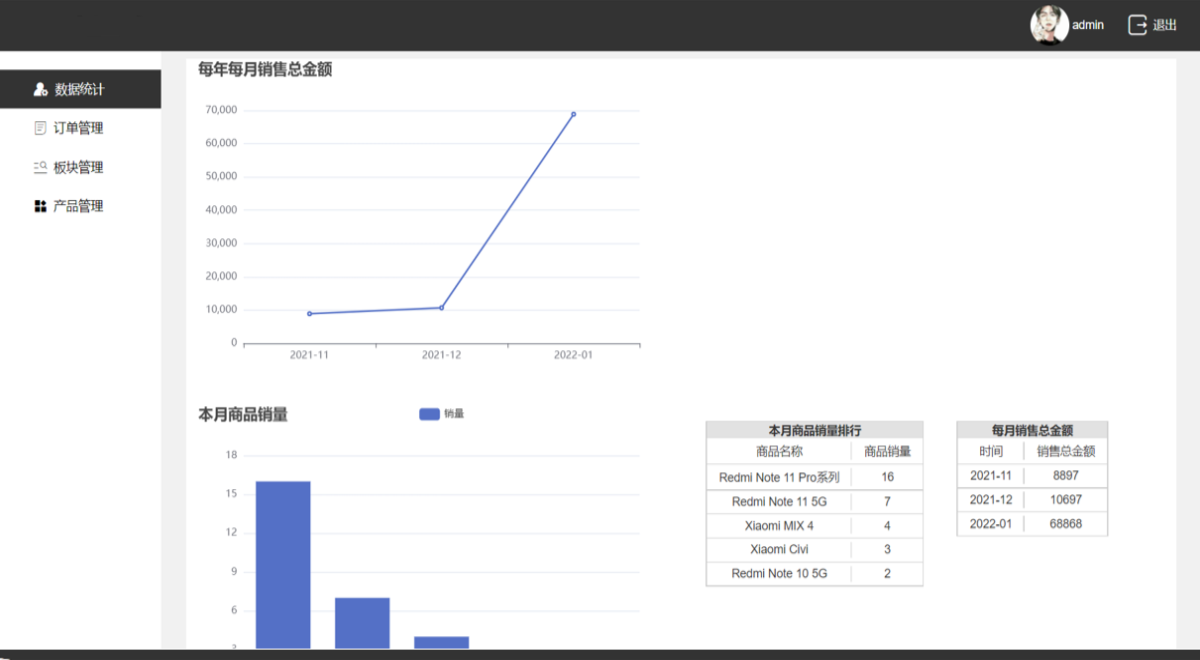This screenshot has width=1200, height=660.
Task: Toggle the 销量 legend color swatch
Action: tap(430, 414)
